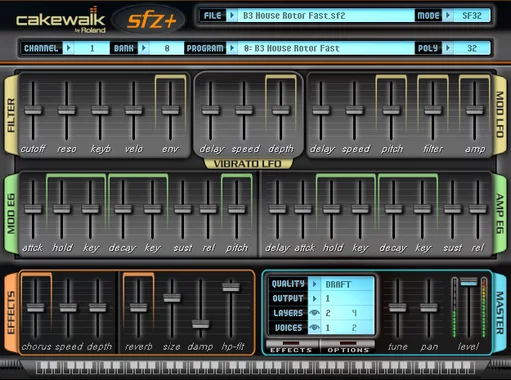Click the Output arrow icon
511x380 pixels.
[314, 299]
